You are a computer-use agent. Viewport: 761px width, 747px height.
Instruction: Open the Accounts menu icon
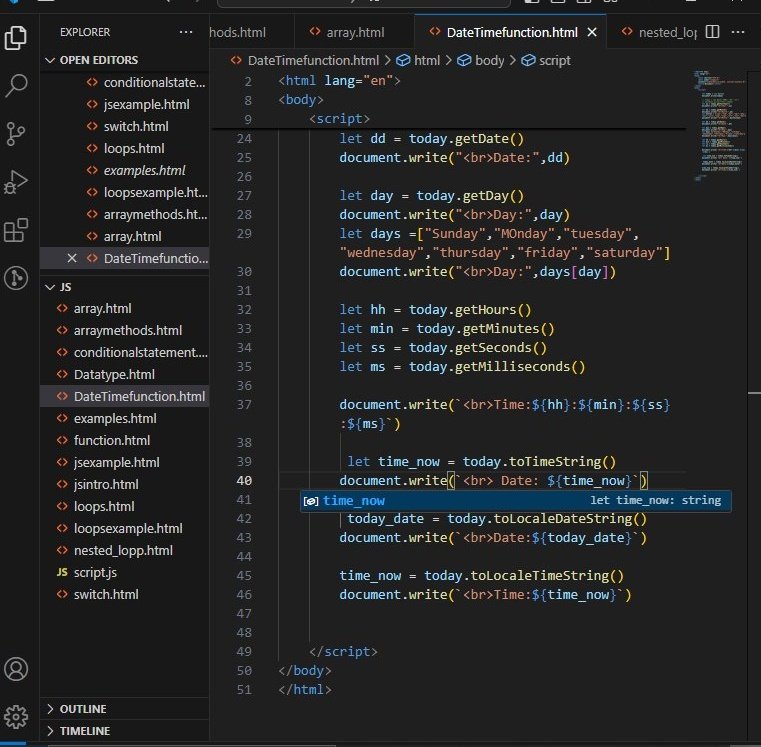point(16,669)
